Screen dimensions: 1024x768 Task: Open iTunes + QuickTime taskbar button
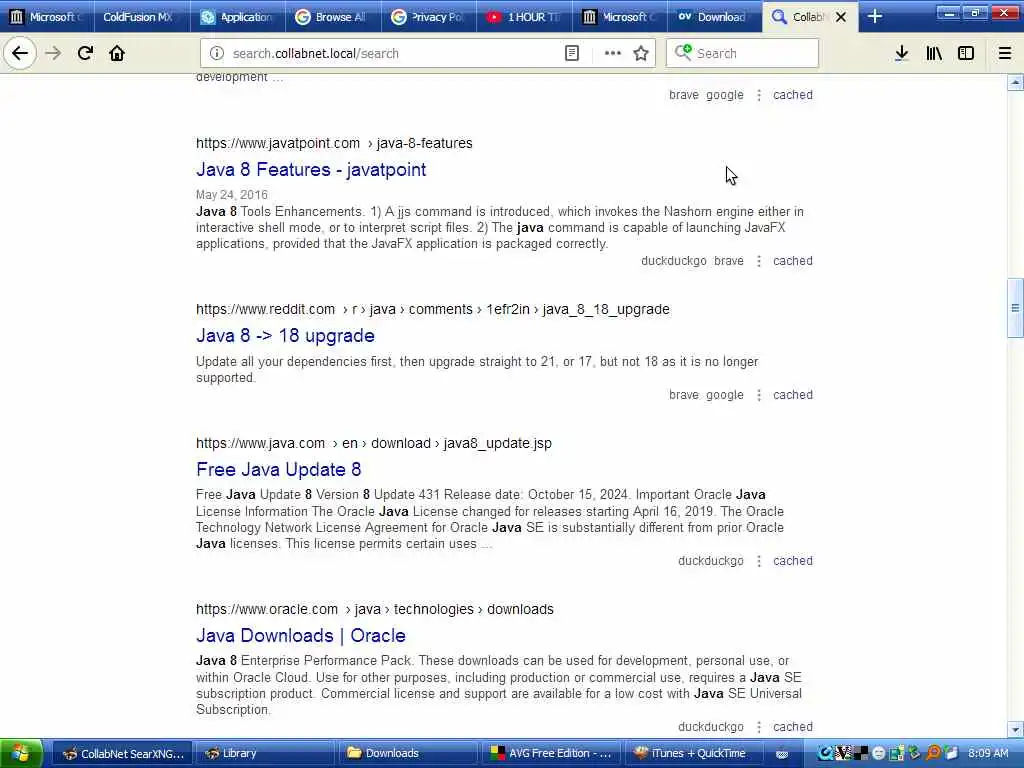click(x=694, y=754)
